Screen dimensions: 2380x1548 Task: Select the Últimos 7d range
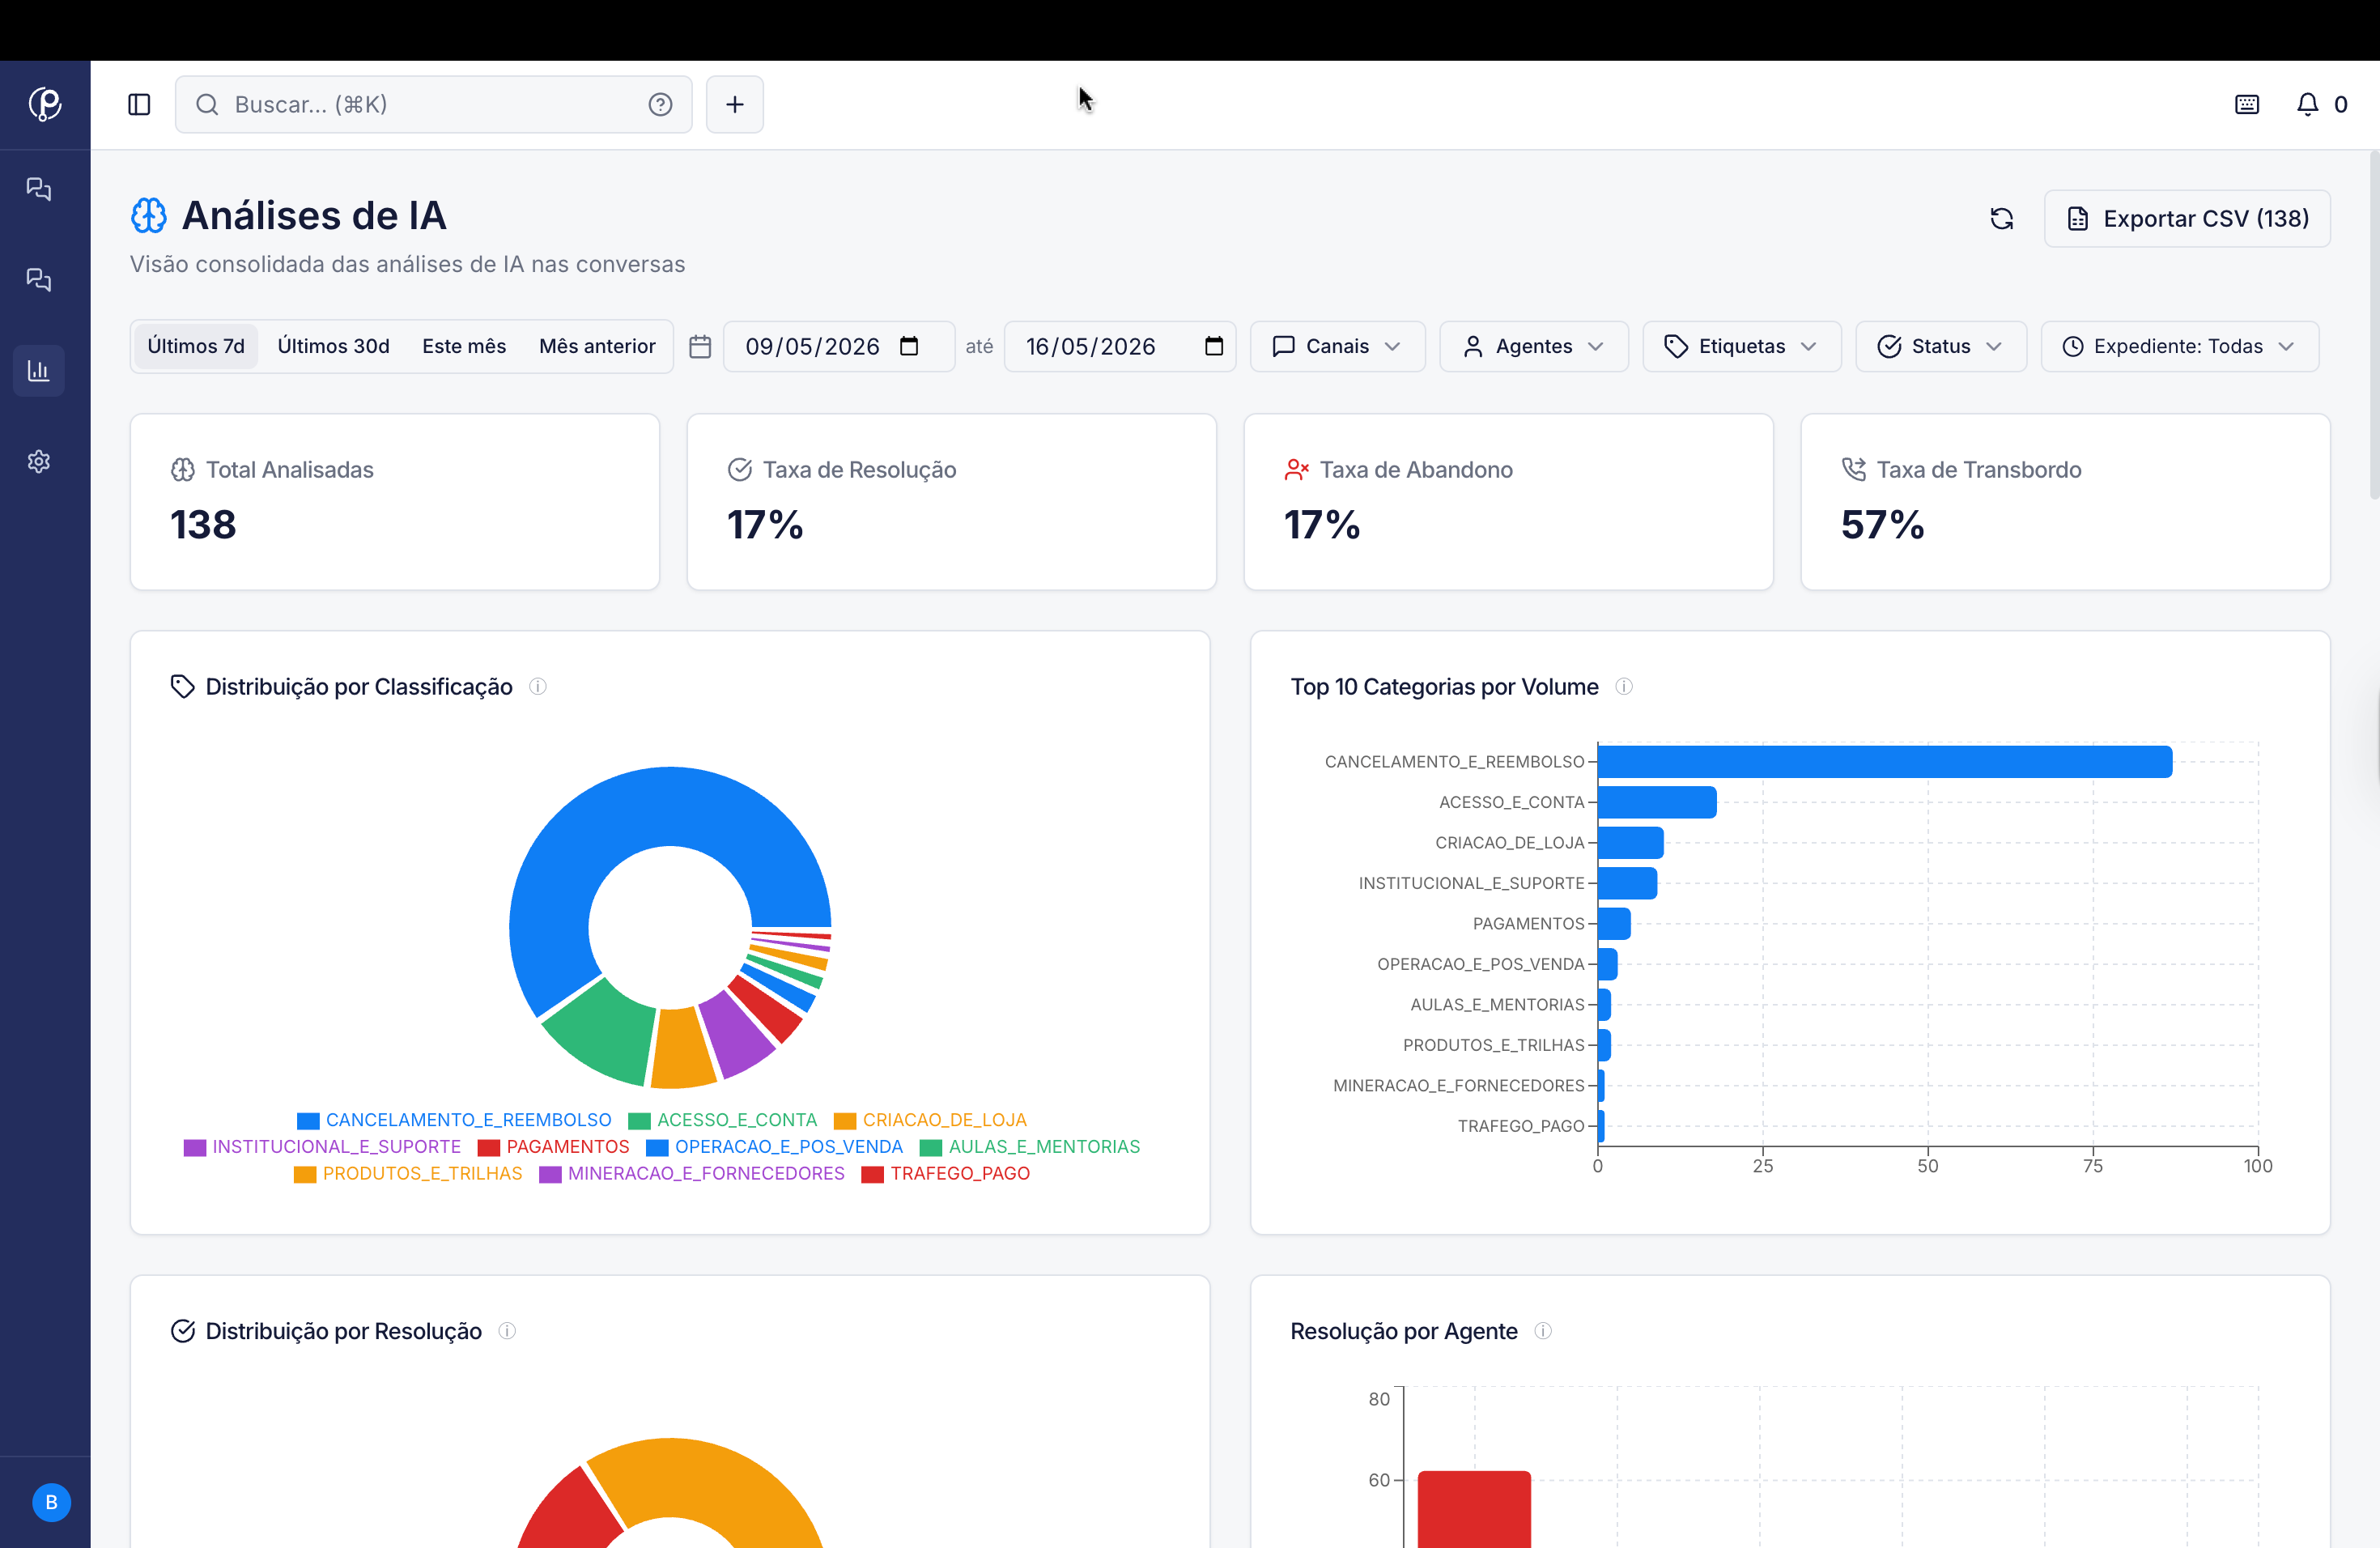196,346
